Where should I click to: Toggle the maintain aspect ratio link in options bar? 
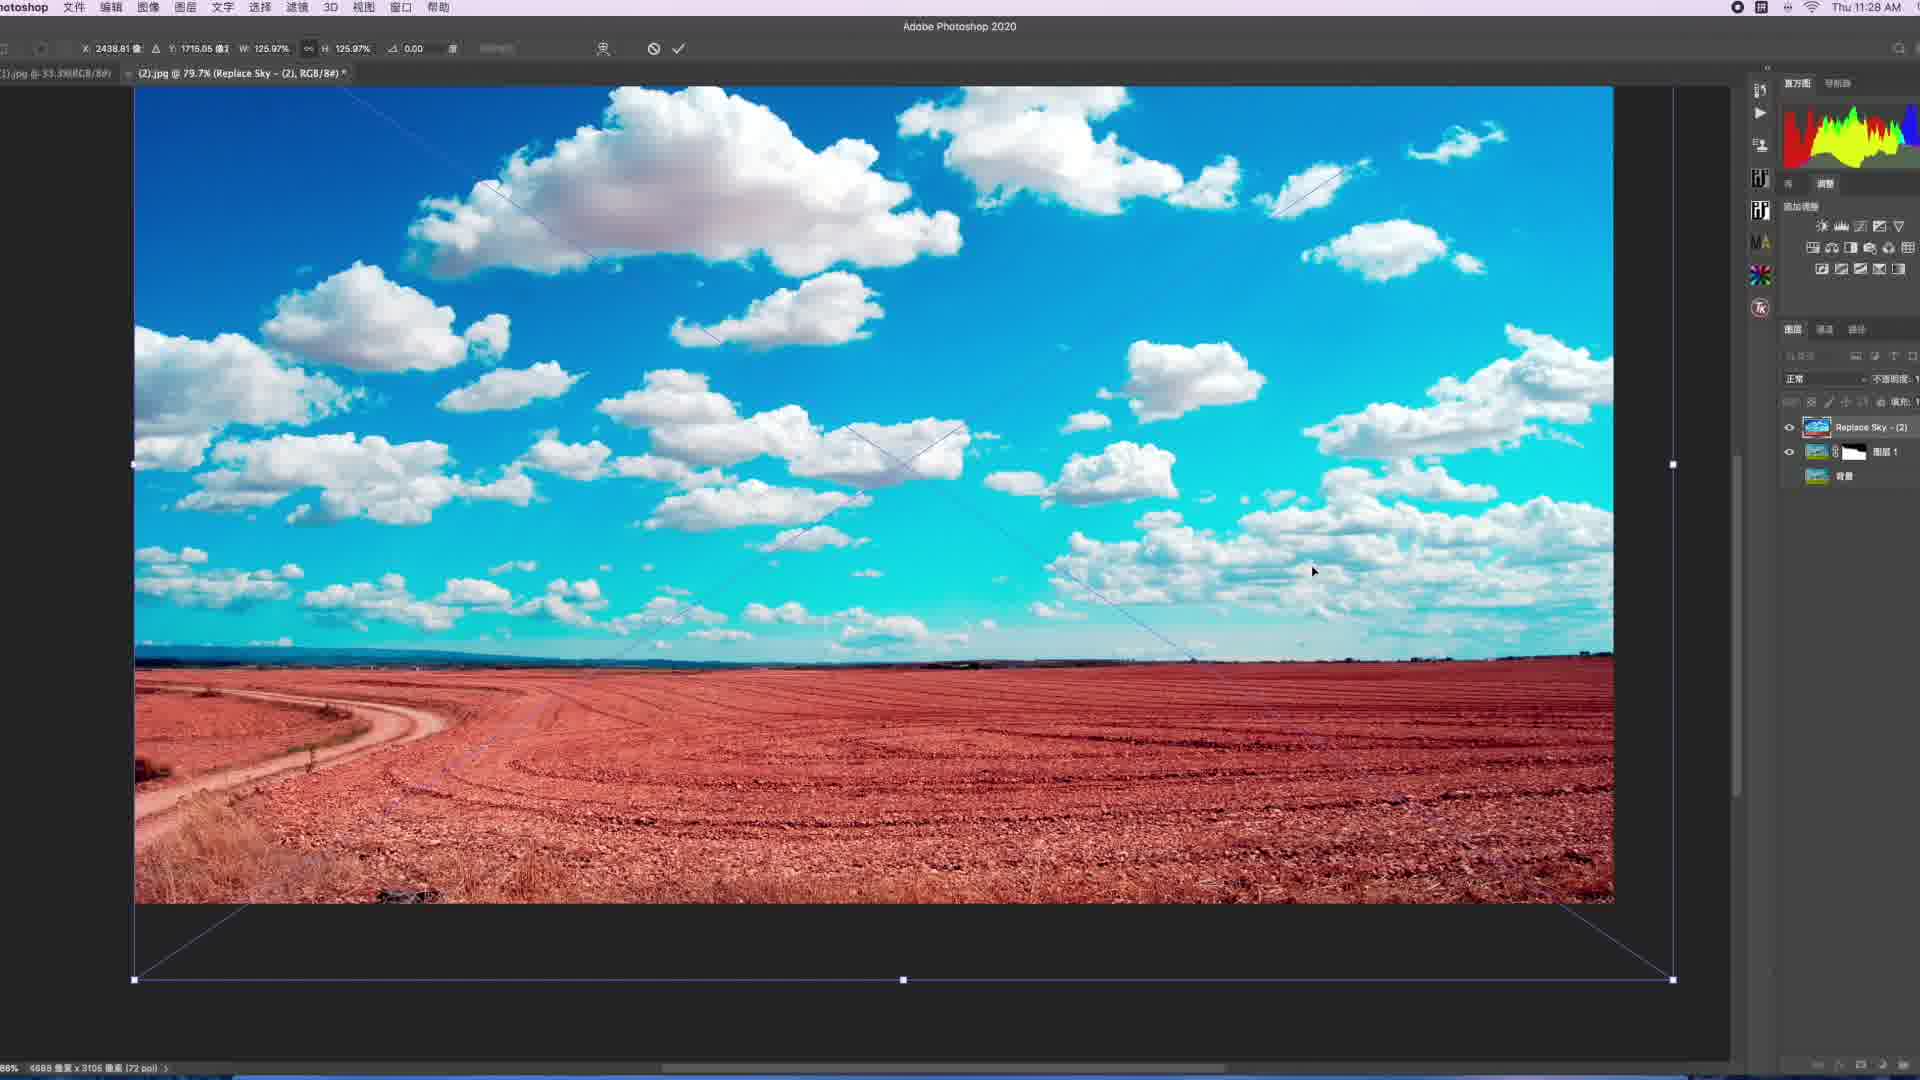tap(306, 48)
